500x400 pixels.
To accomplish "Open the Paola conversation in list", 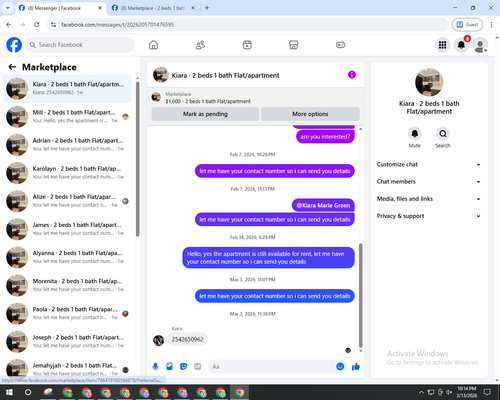I will coord(67,314).
